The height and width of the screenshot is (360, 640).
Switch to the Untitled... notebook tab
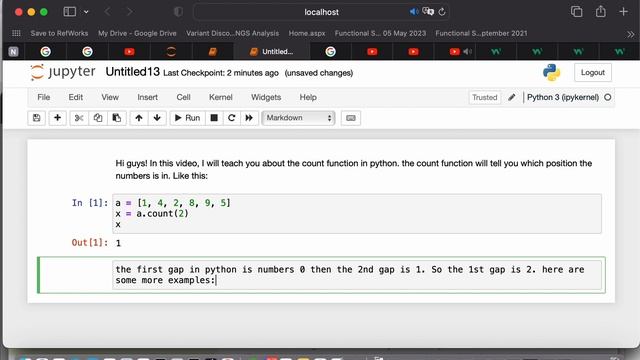[271, 52]
